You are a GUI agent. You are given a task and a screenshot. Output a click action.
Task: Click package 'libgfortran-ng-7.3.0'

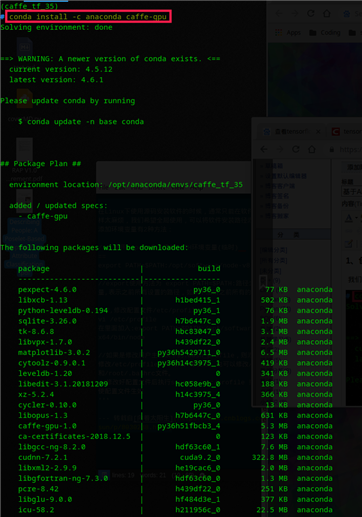pos(63,479)
